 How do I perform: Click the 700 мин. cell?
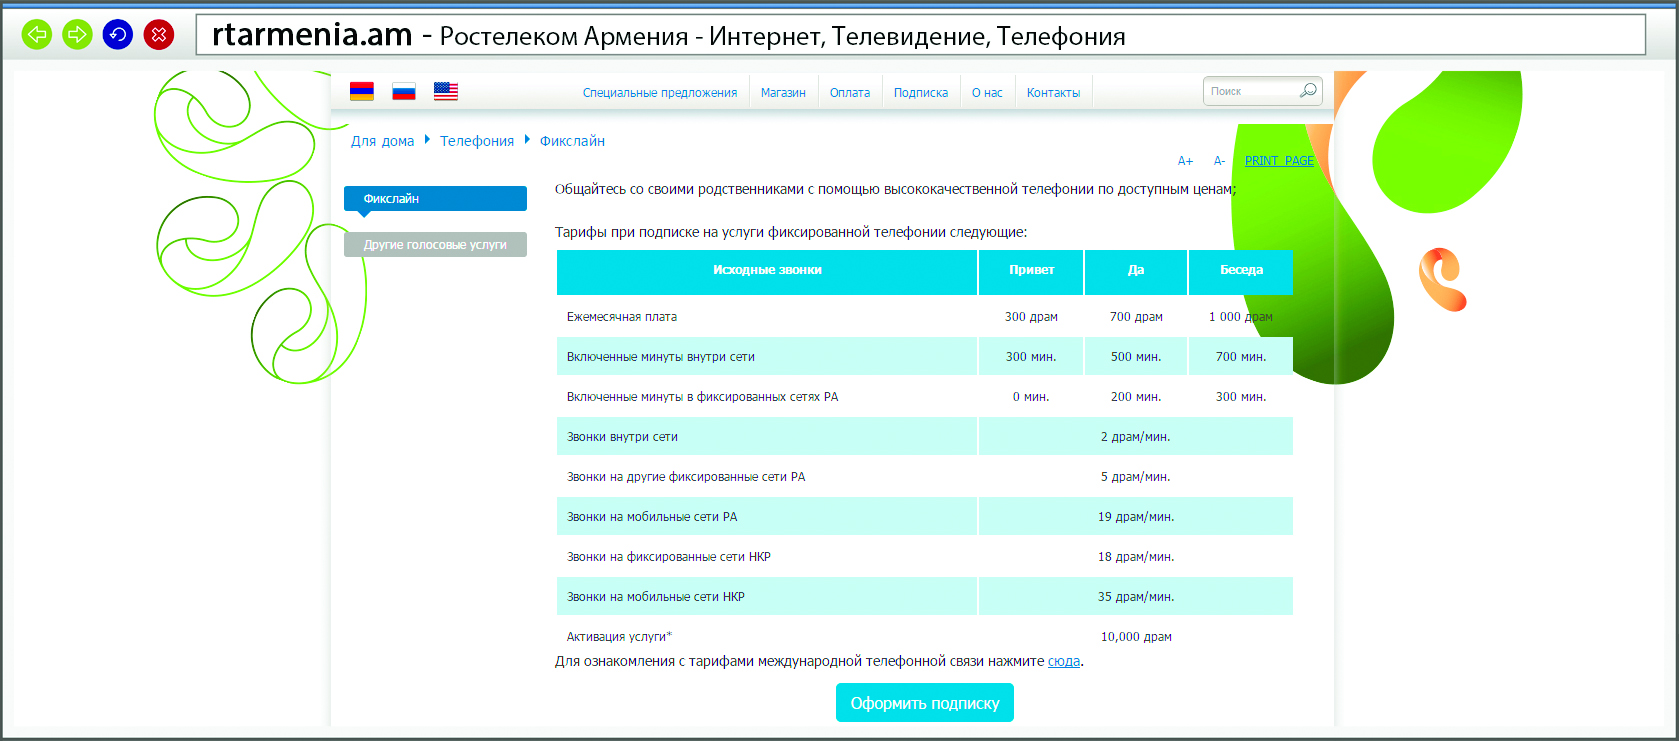pos(1241,357)
